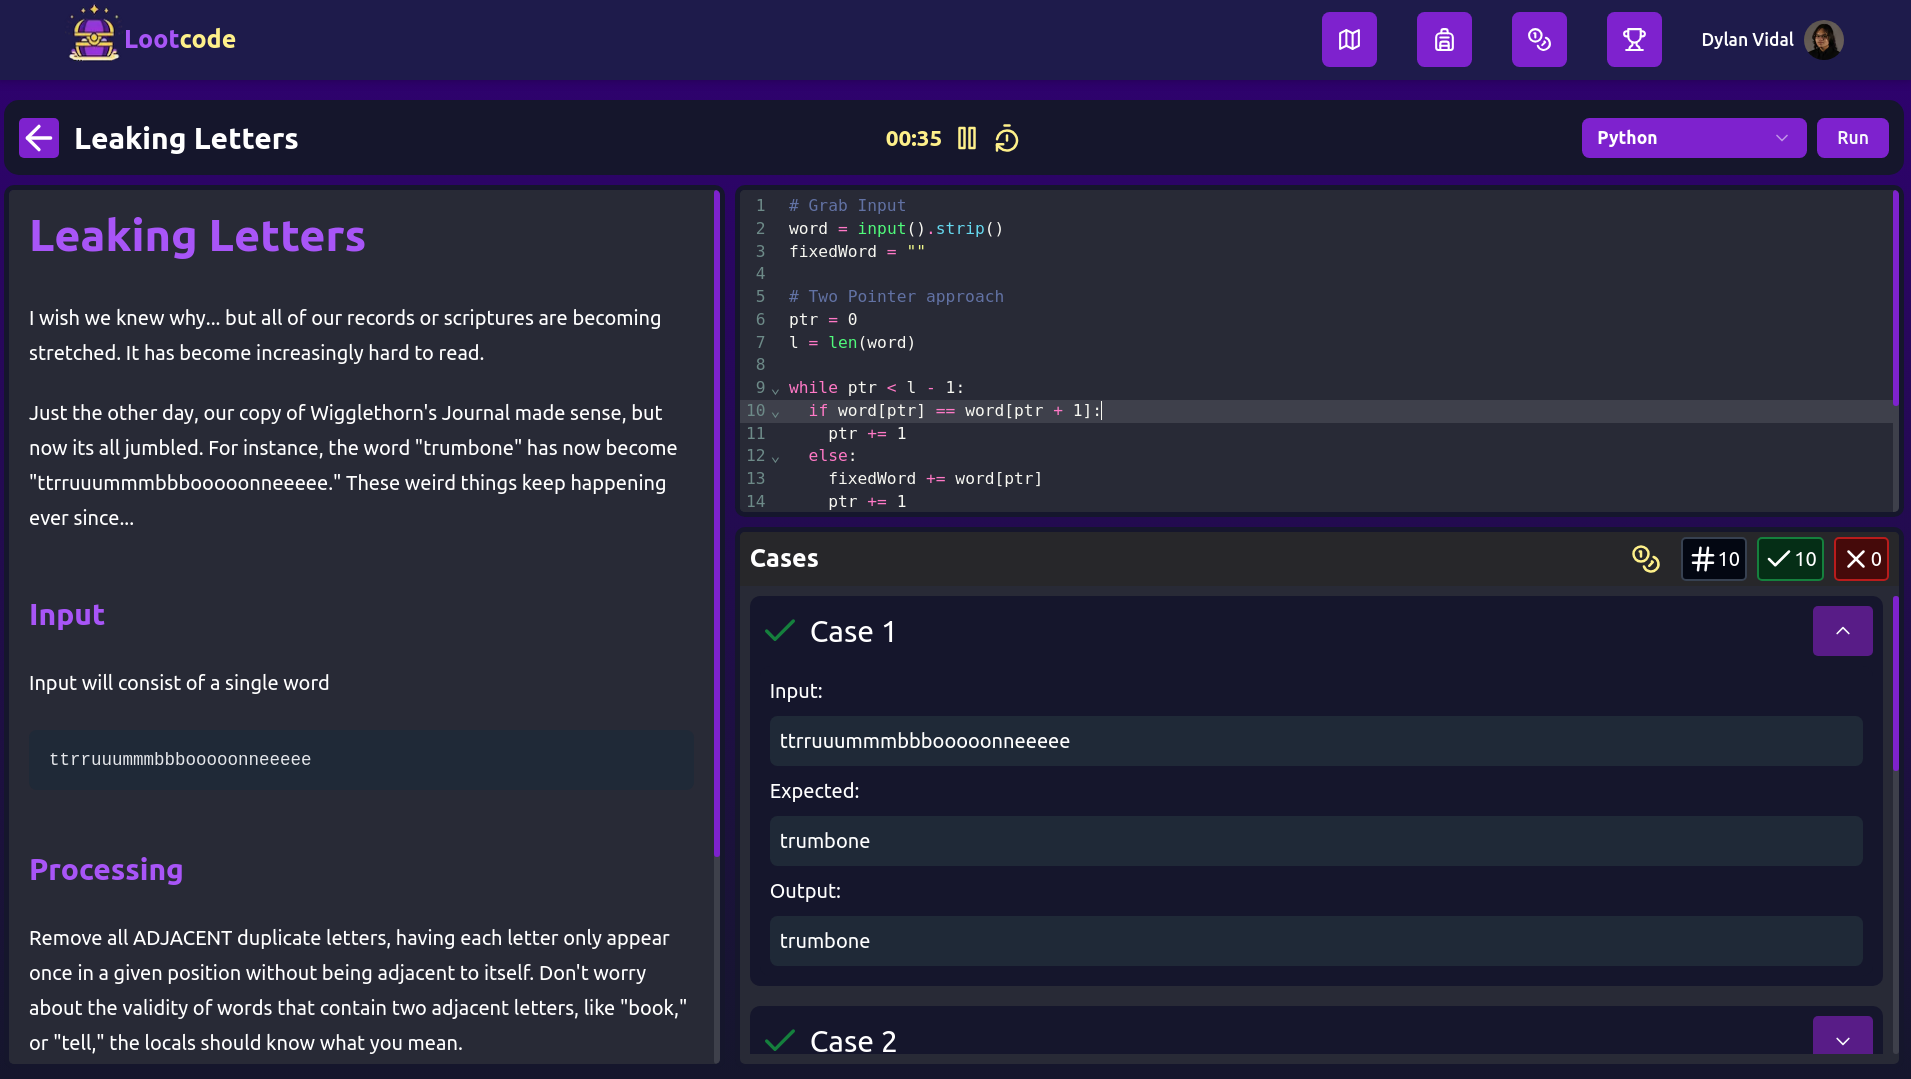Click the Processing section heading
This screenshot has width=1911, height=1079.
click(x=106, y=869)
